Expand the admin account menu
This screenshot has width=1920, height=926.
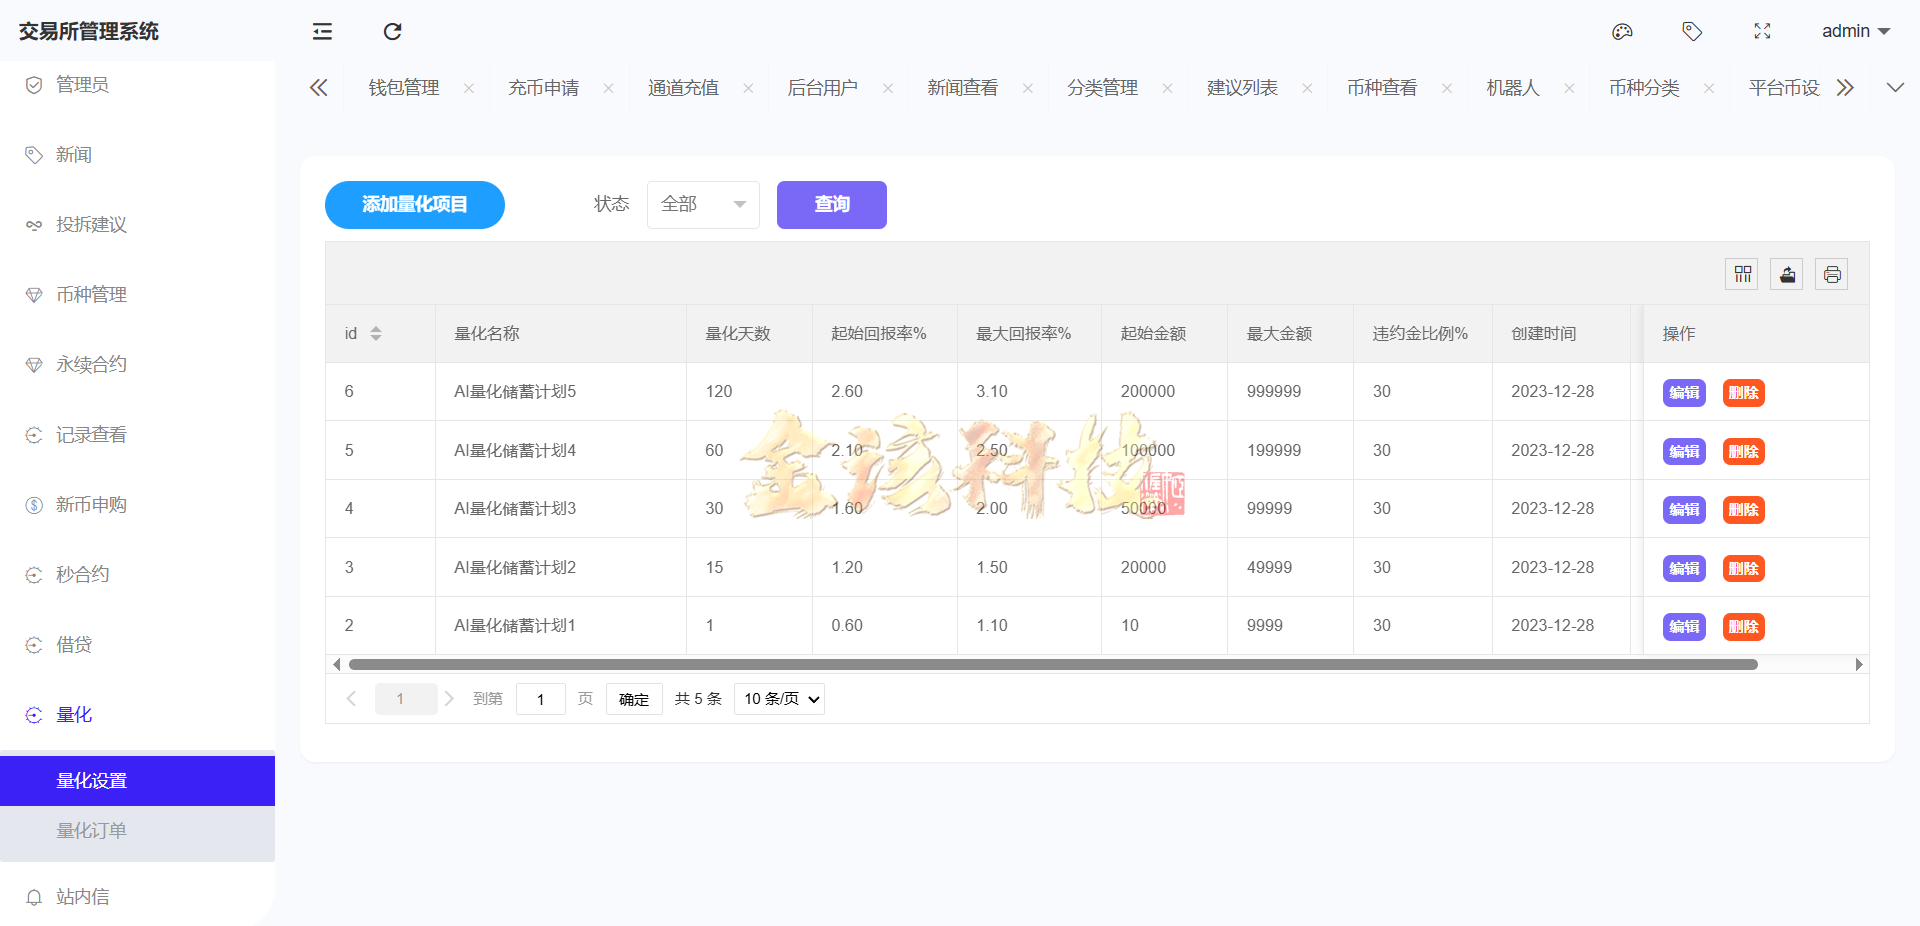[x=1855, y=31]
